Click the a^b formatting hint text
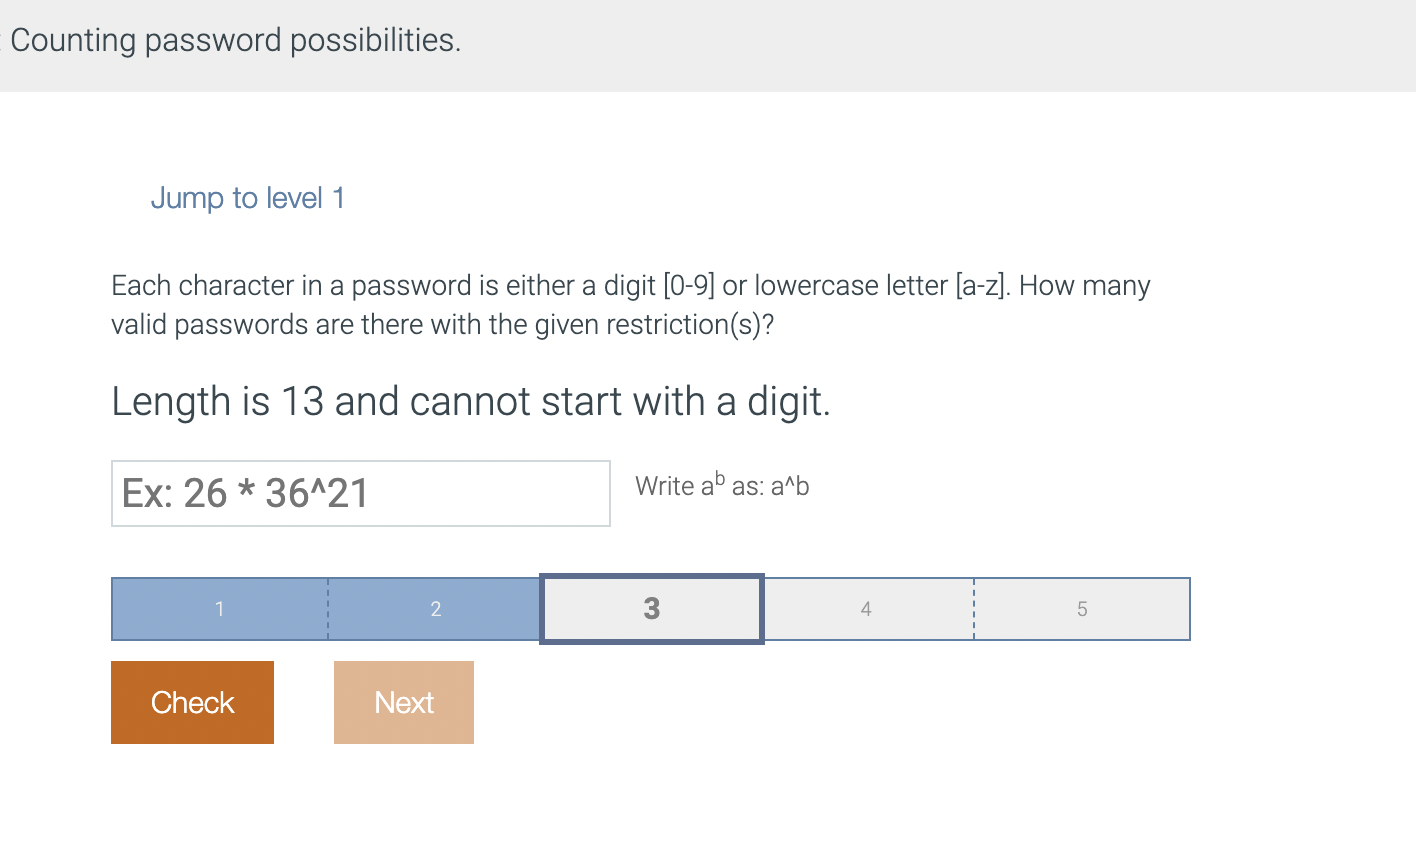 [722, 486]
